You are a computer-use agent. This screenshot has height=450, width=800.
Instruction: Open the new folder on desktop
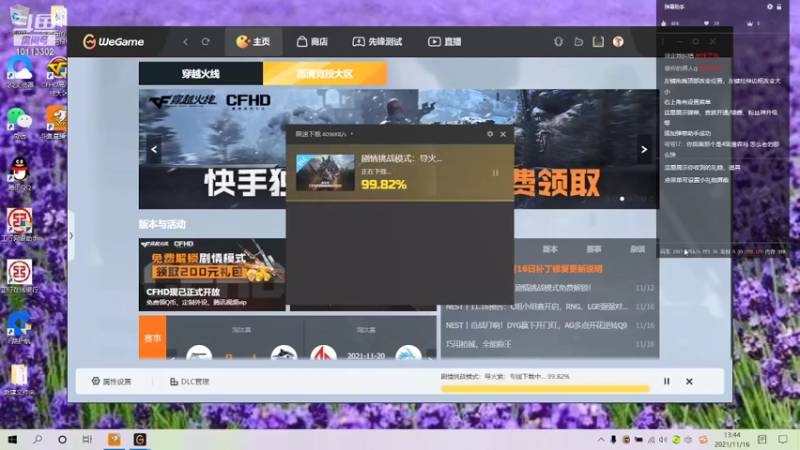click(x=19, y=380)
